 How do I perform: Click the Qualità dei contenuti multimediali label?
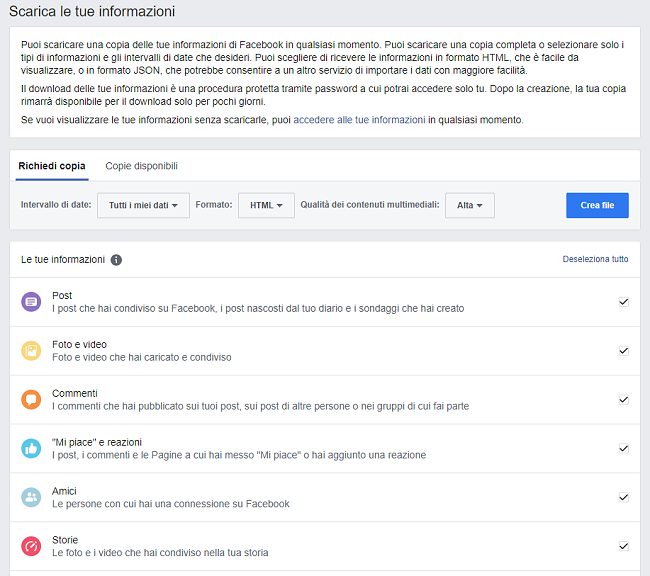[x=370, y=204]
